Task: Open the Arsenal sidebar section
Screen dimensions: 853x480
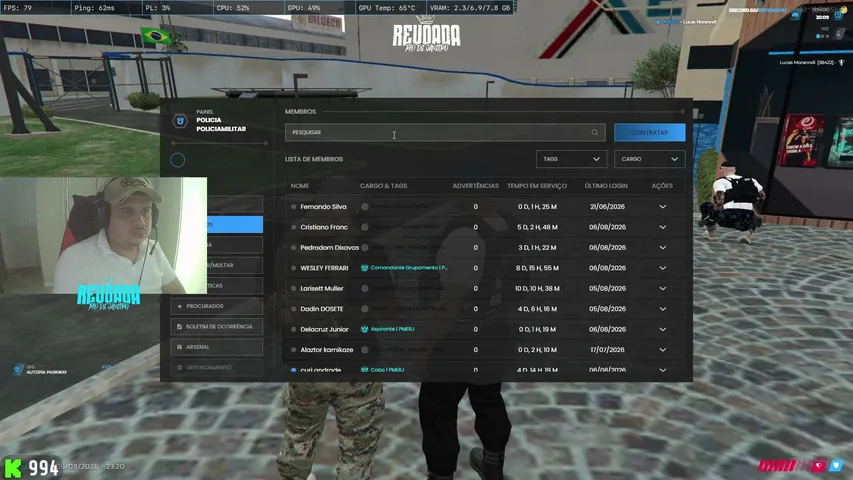Action: pos(217,347)
